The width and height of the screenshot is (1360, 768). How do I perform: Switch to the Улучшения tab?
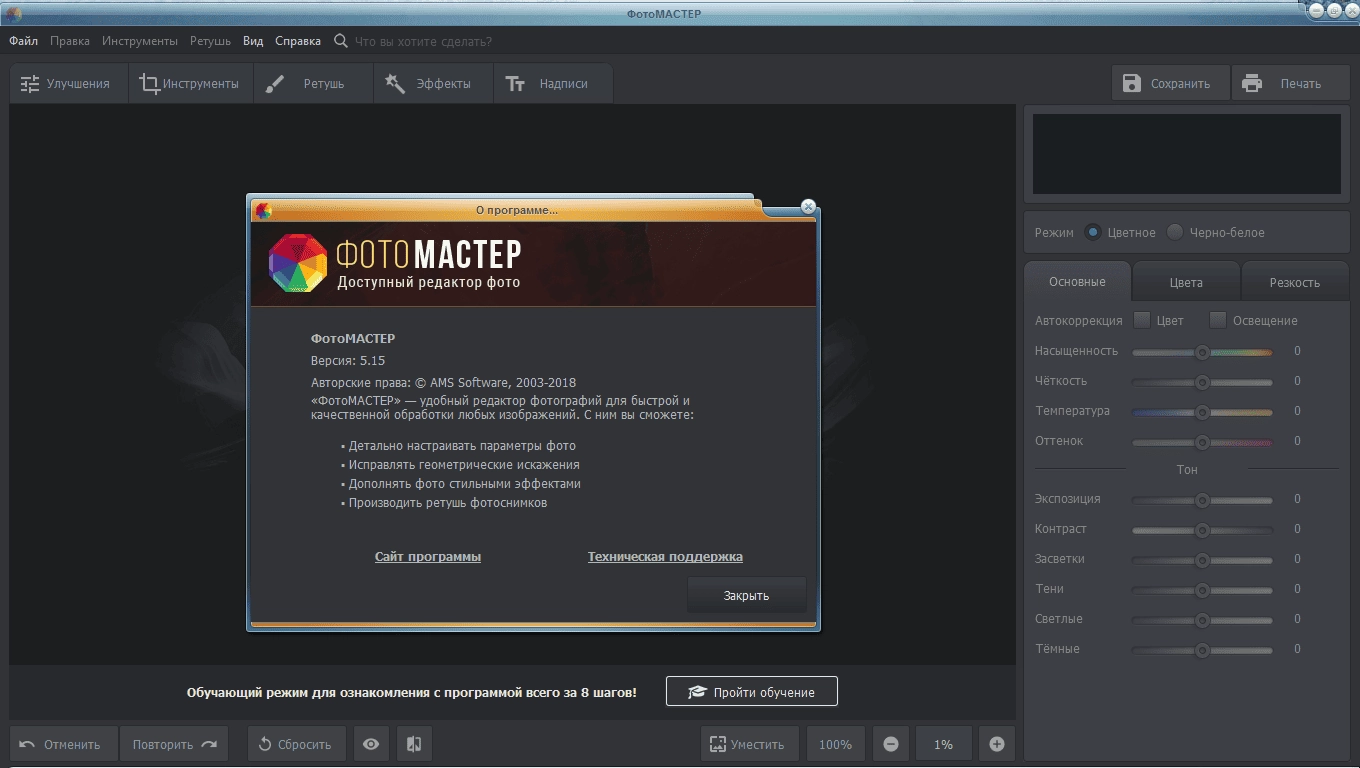pyautogui.click(x=69, y=84)
